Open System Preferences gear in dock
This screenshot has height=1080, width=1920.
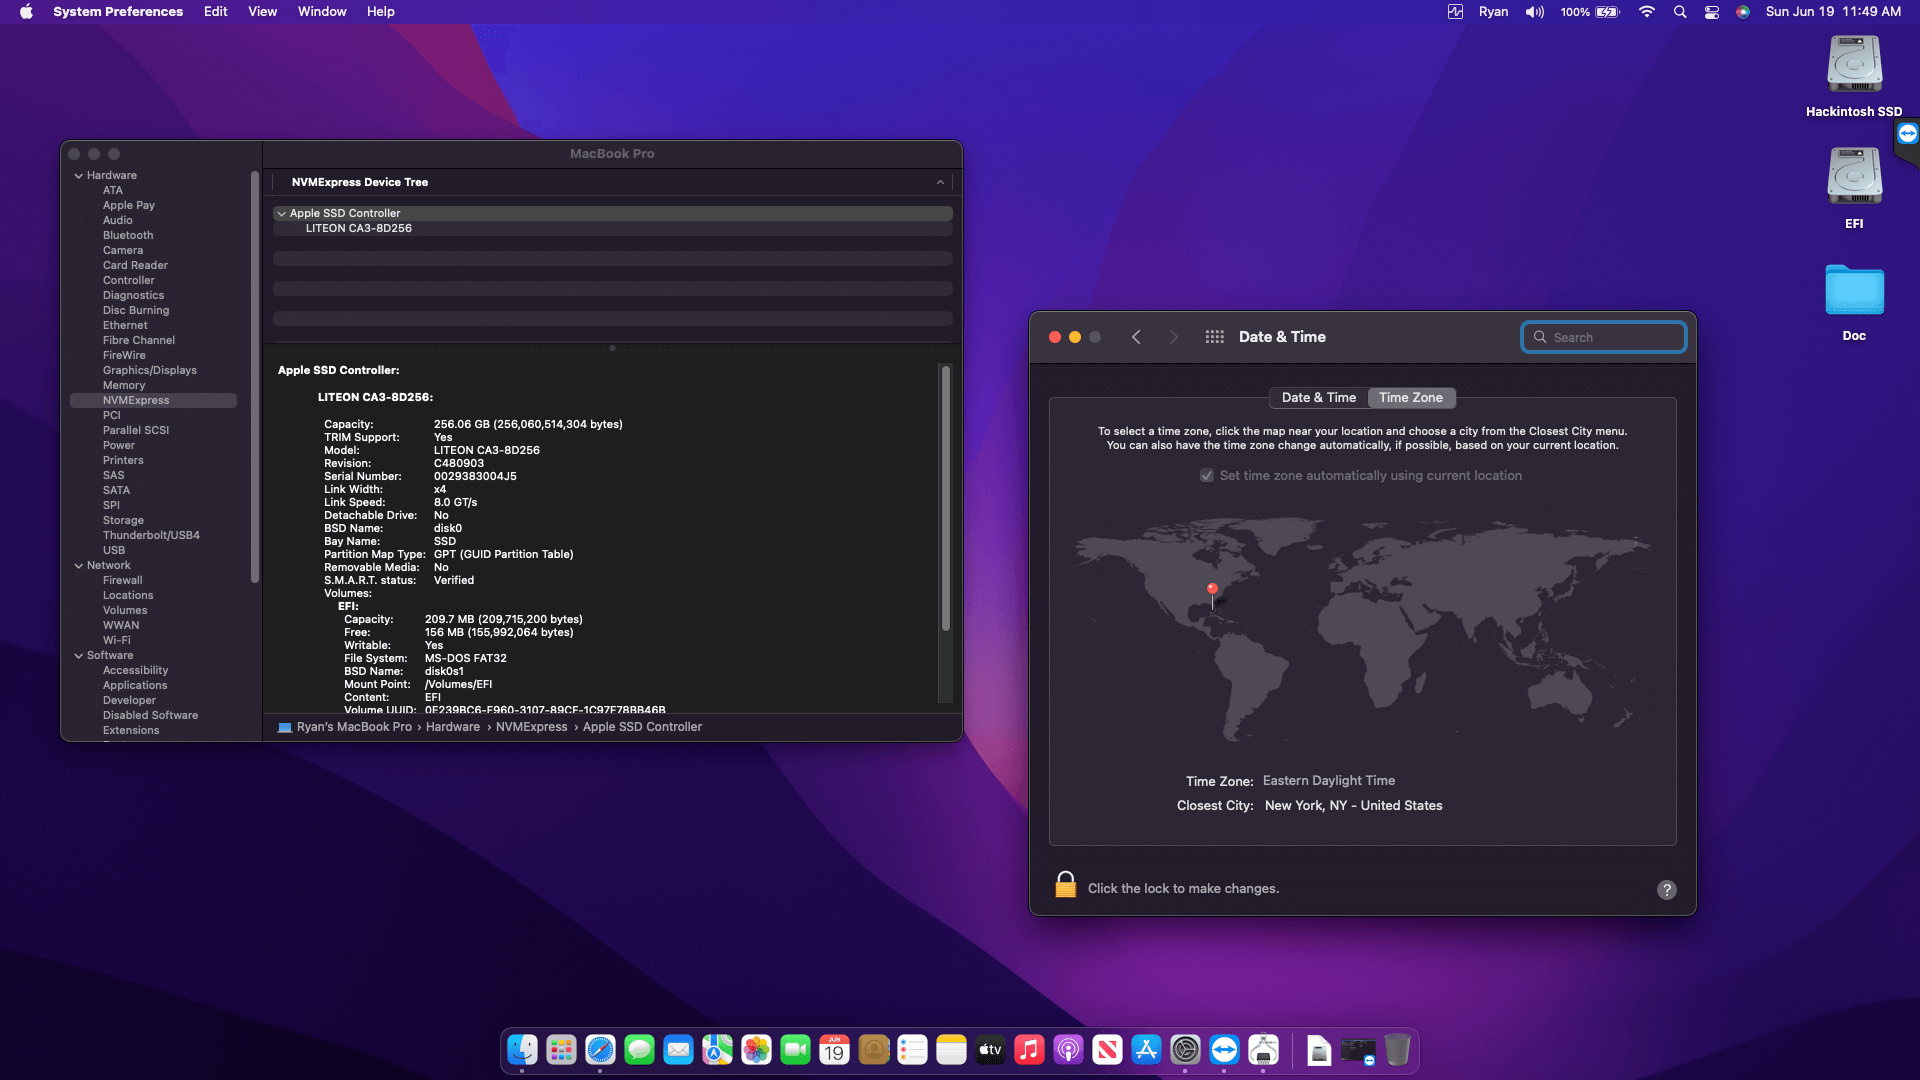1185,1050
